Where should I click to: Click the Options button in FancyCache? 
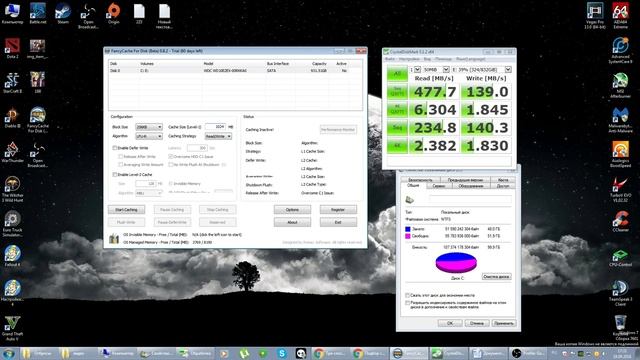click(292, 210)
